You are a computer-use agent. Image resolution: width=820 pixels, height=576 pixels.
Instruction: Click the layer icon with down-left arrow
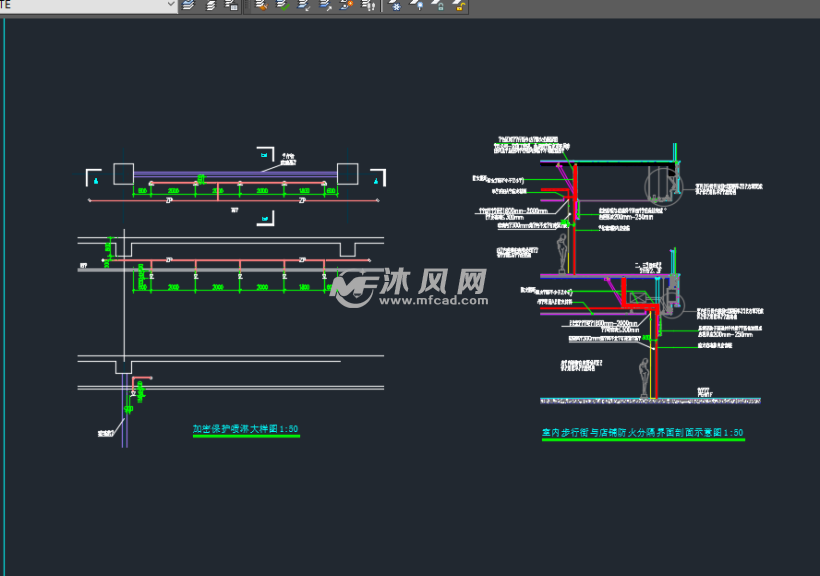304,5
